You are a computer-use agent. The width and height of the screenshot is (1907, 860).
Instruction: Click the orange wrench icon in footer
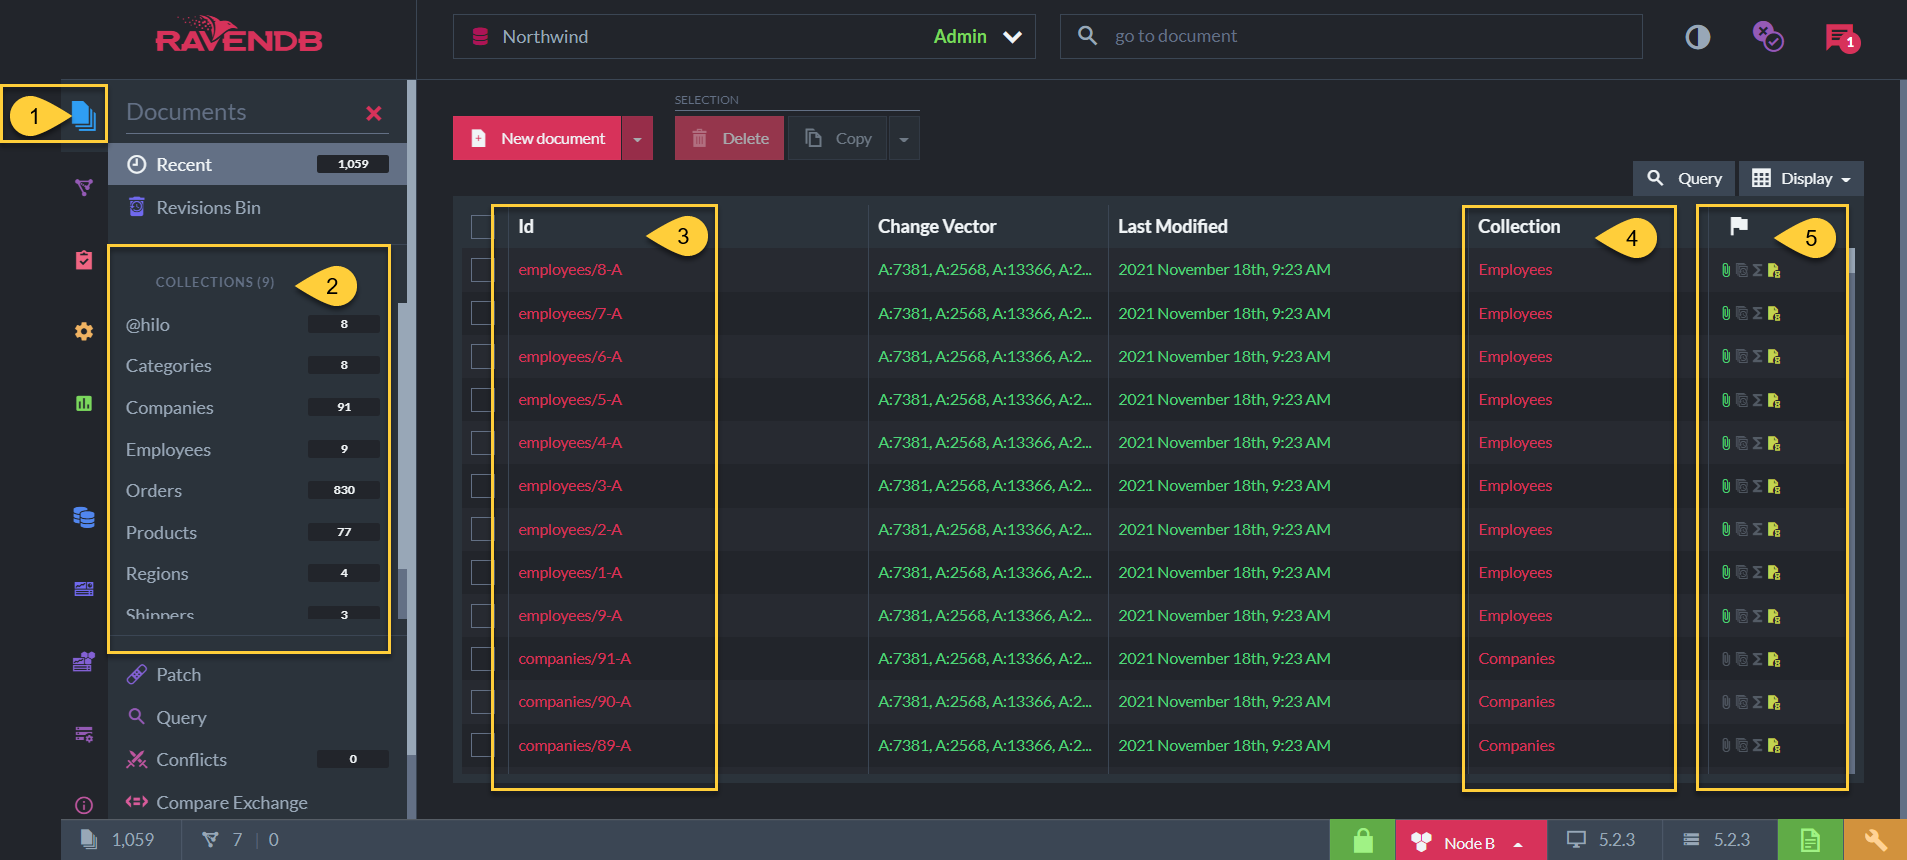pyautogui.click(x=1875, y=840)
